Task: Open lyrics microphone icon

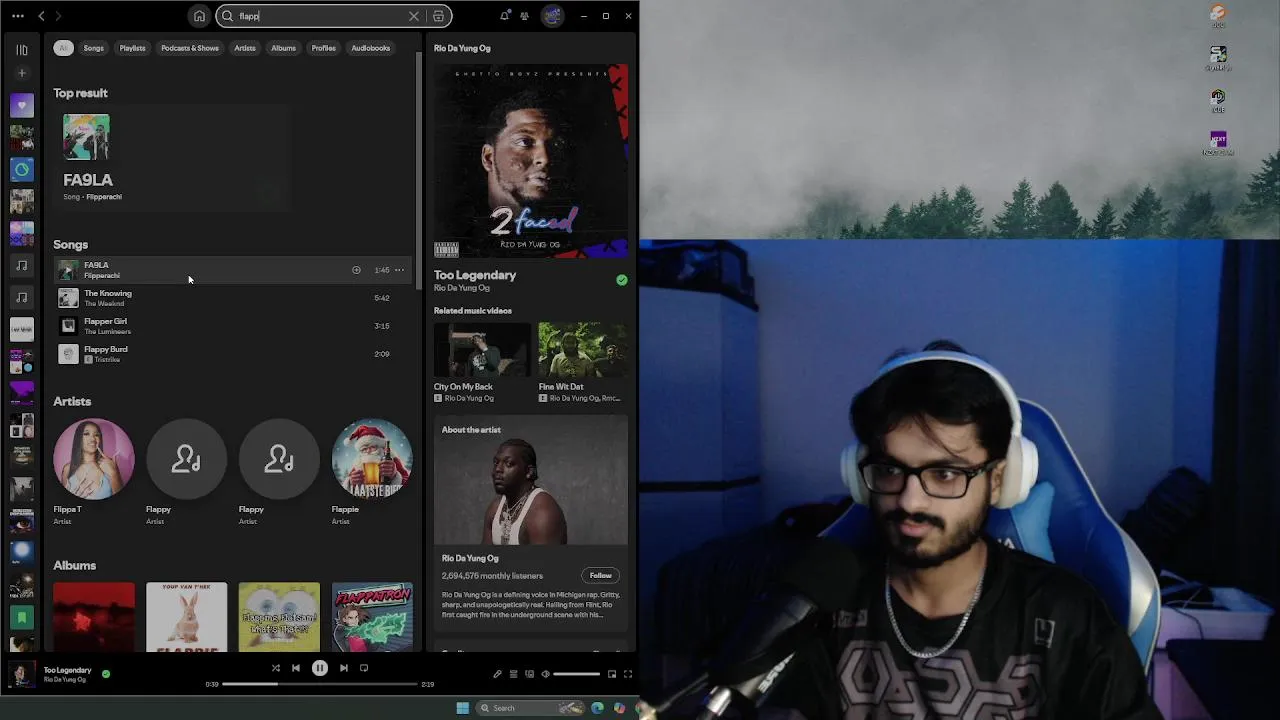Action: (497, 674)
